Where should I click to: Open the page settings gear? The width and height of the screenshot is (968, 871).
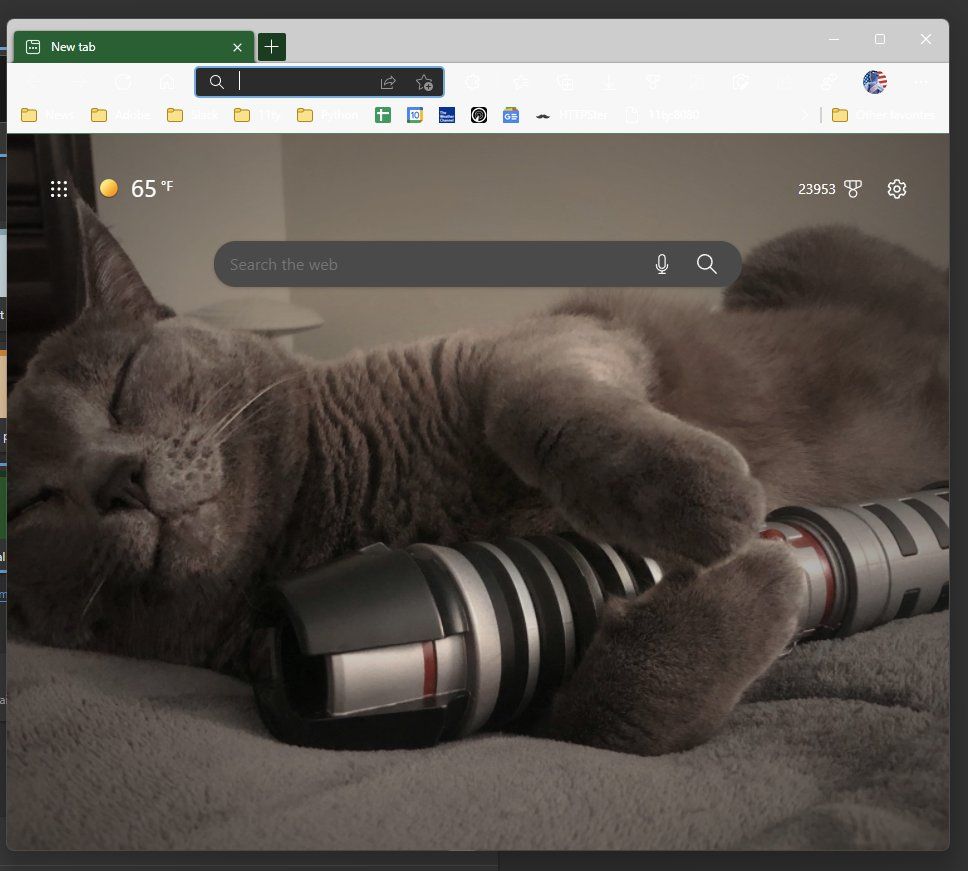click(x=896, y=189)
